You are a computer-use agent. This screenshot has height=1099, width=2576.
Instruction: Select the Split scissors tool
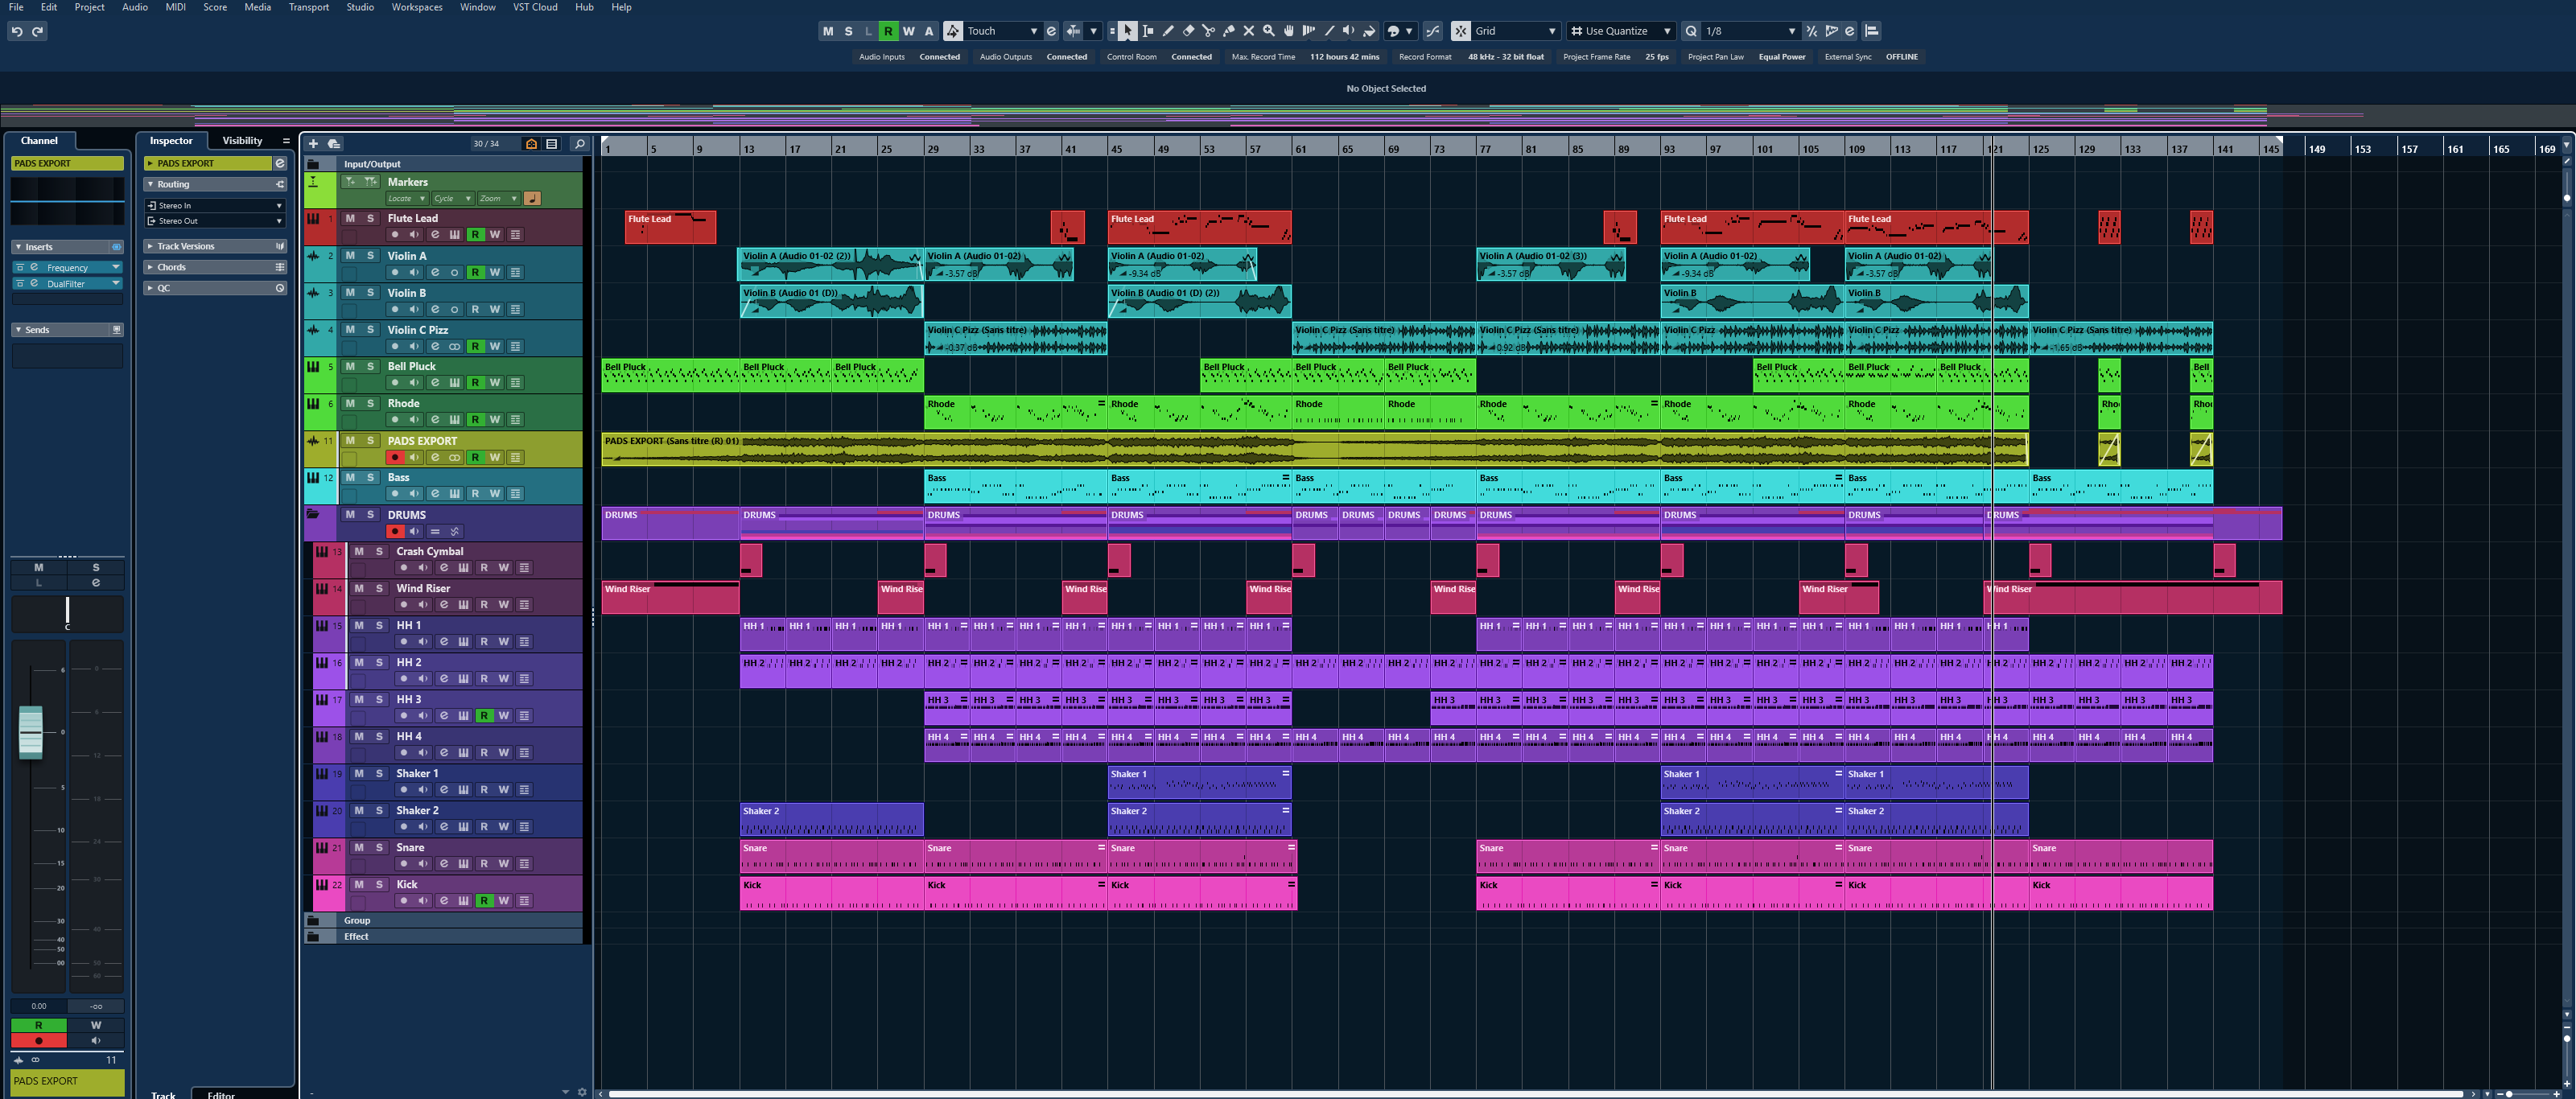[1208, 31]
